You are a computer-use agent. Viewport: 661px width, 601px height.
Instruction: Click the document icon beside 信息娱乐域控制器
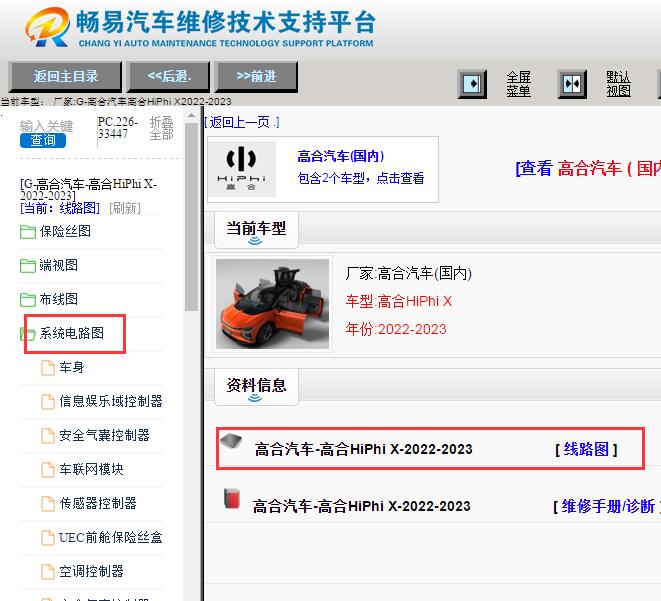click(x=48, y=402)
